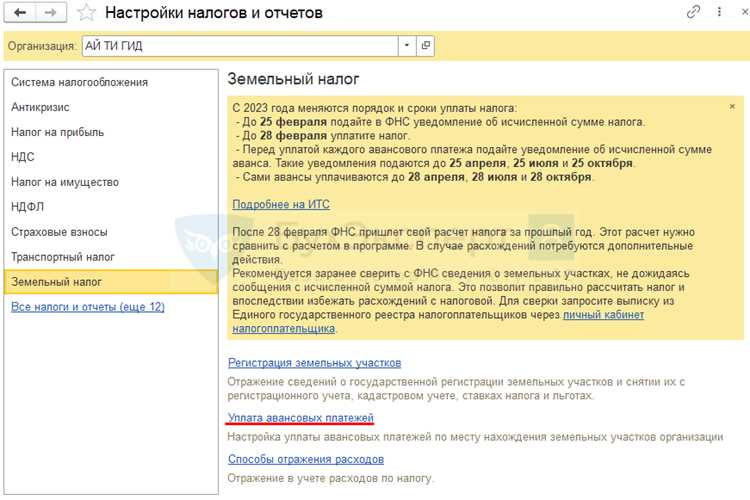This screenshot has height=500, width=750.
Task: Open Уплата авансовых платежей link
Action: [x=300, y=418]
